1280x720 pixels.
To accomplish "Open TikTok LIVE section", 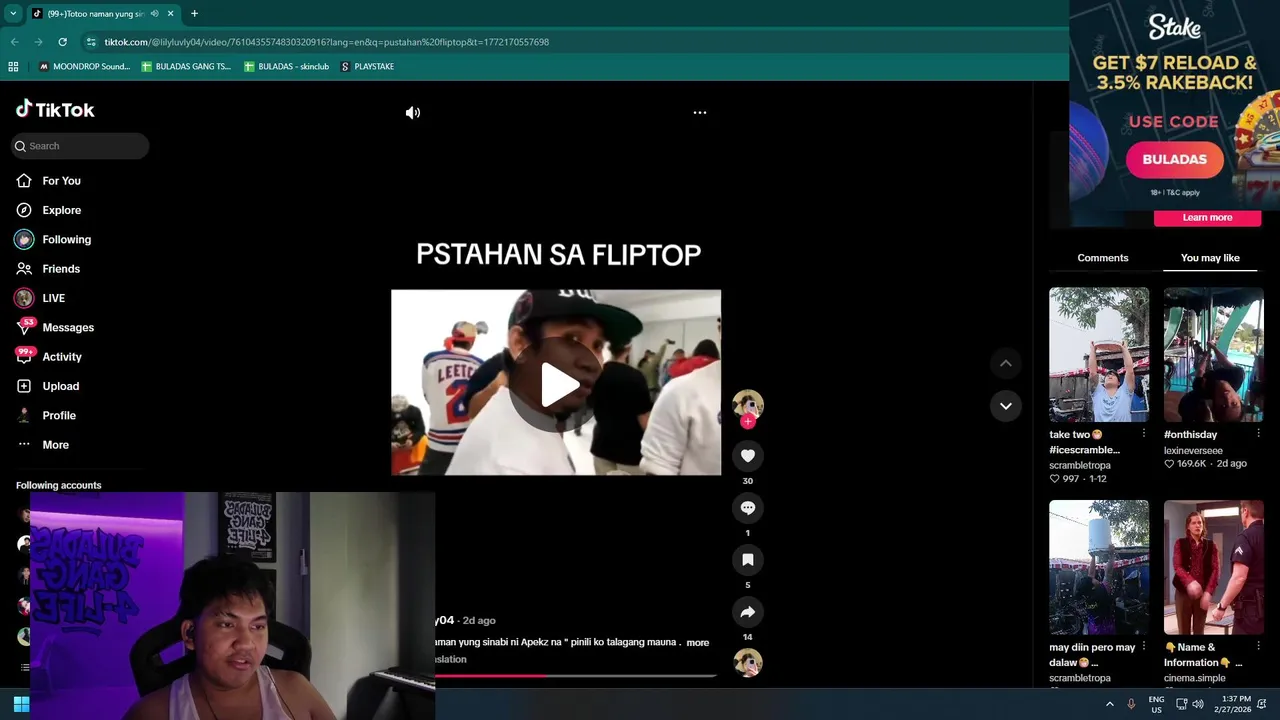I will pyautogui.click(x=53, y=298).
